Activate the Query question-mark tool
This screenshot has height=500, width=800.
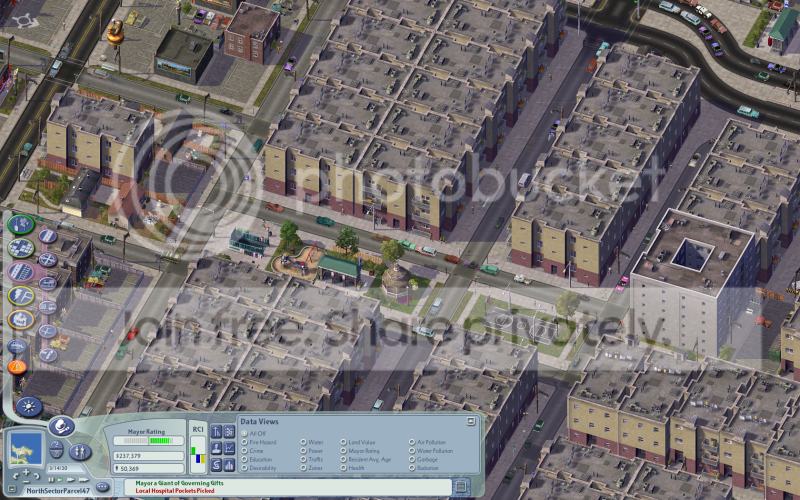(x=56, y=444)
